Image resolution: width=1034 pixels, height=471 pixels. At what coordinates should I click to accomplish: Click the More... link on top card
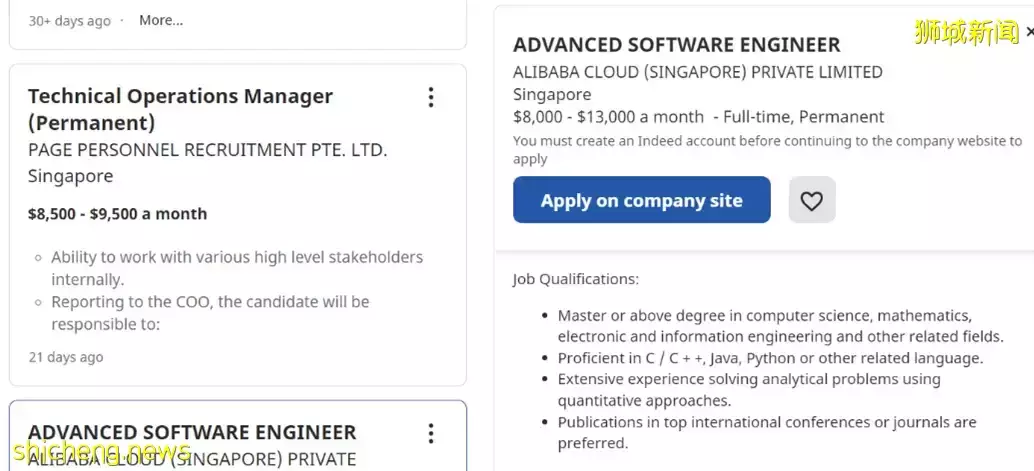161,20
